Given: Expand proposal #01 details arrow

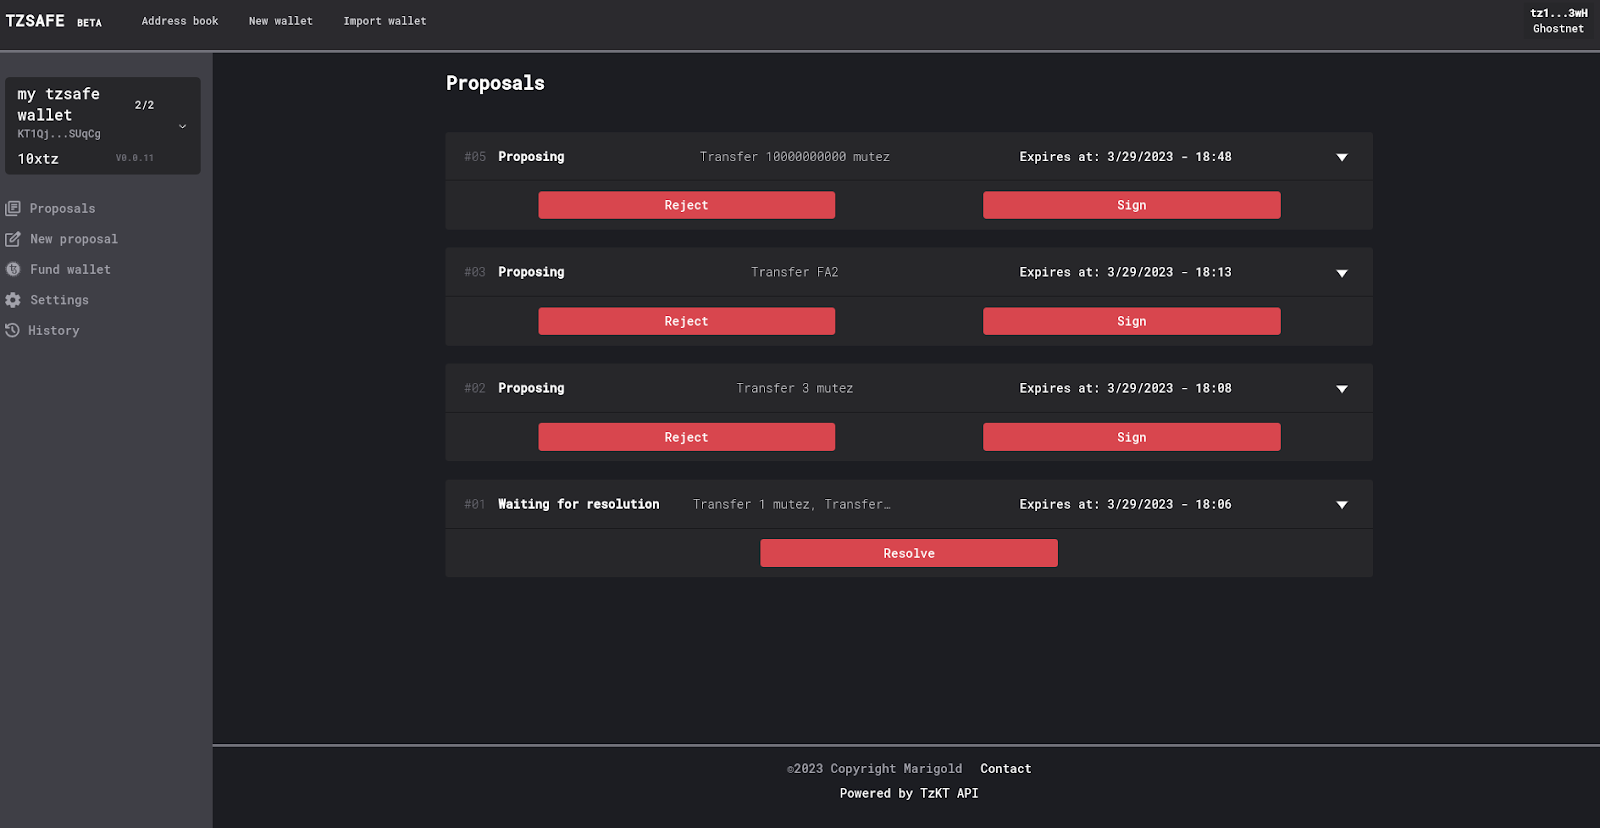Looking at the screenshot, I should point(1342,505).
